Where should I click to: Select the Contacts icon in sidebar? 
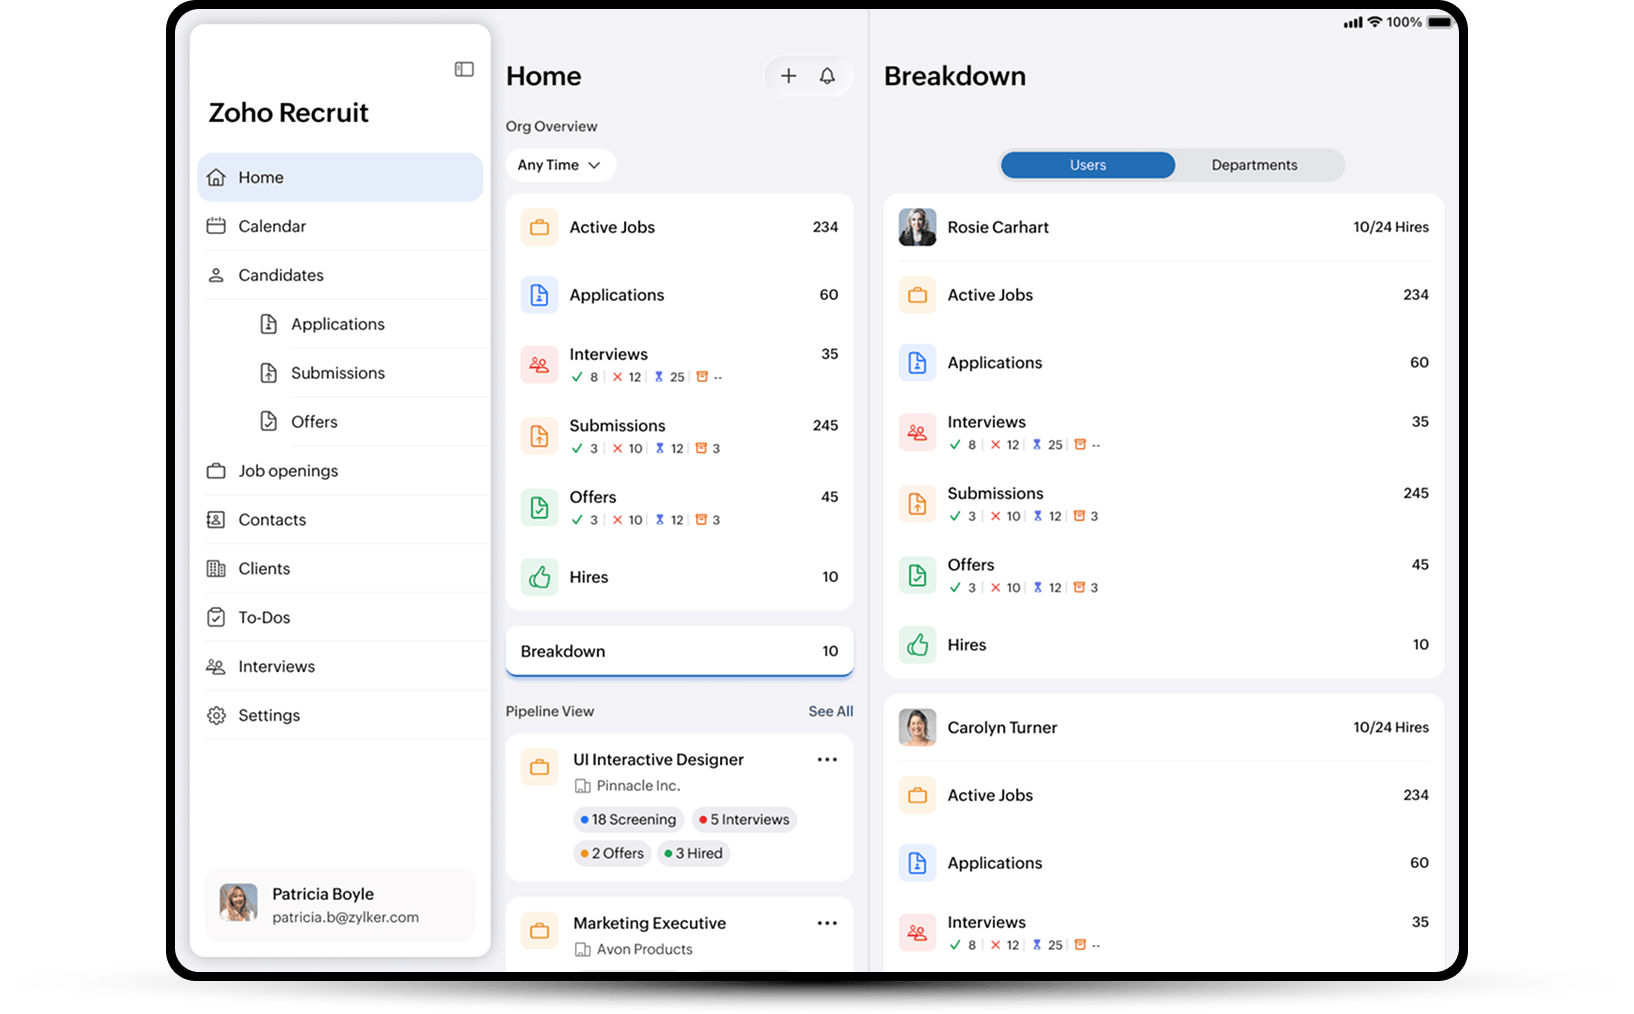coord(216,519)
